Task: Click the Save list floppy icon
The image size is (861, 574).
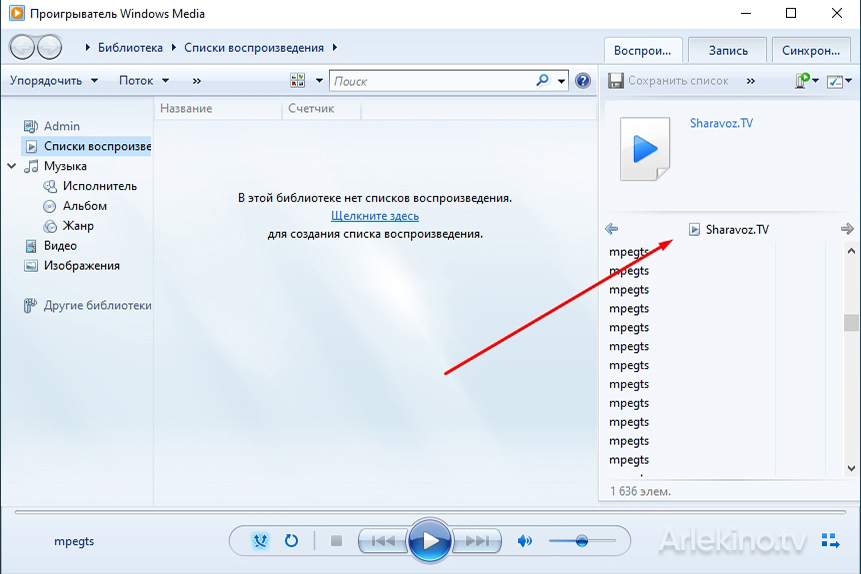Action: 616,81
